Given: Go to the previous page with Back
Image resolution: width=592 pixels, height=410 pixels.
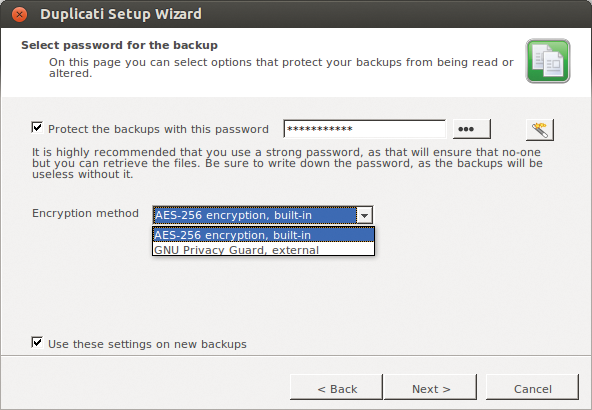Looking at the screenshot, I should coord(336,387).
